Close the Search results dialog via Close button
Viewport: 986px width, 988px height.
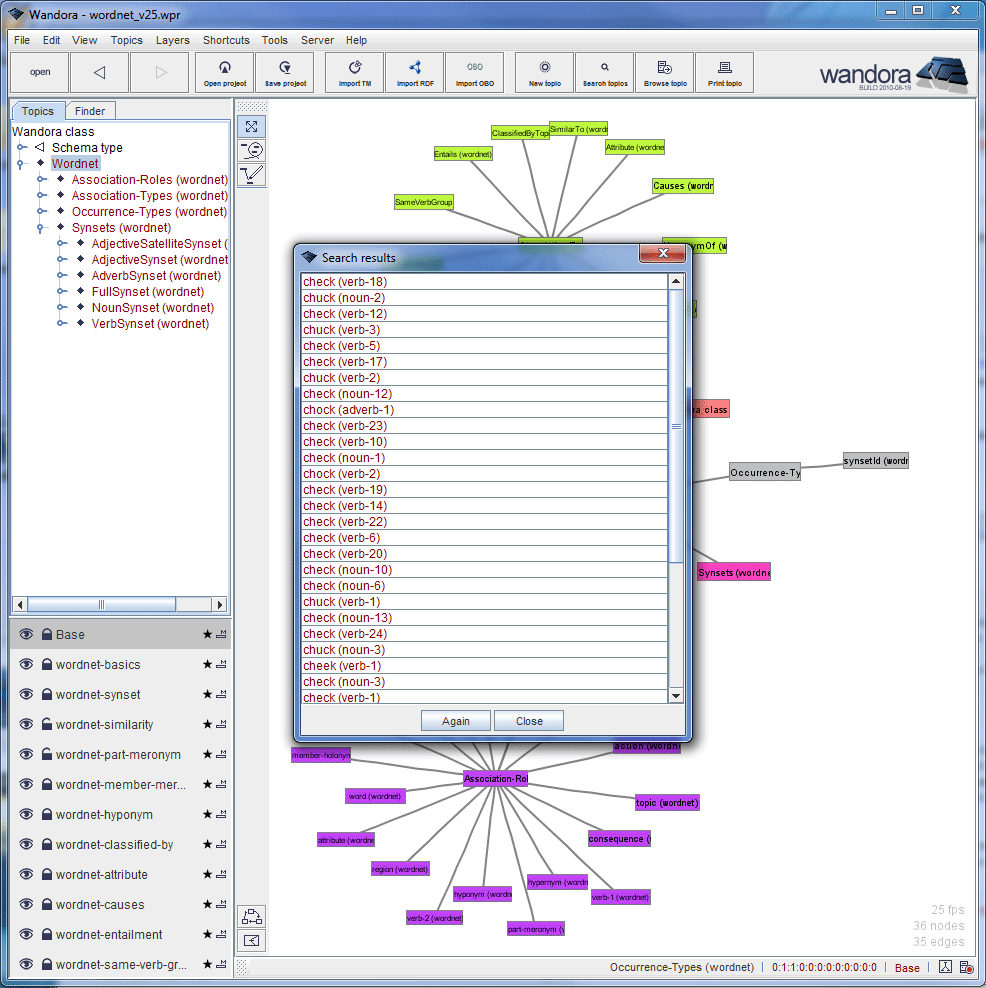[x=528, y=720]
